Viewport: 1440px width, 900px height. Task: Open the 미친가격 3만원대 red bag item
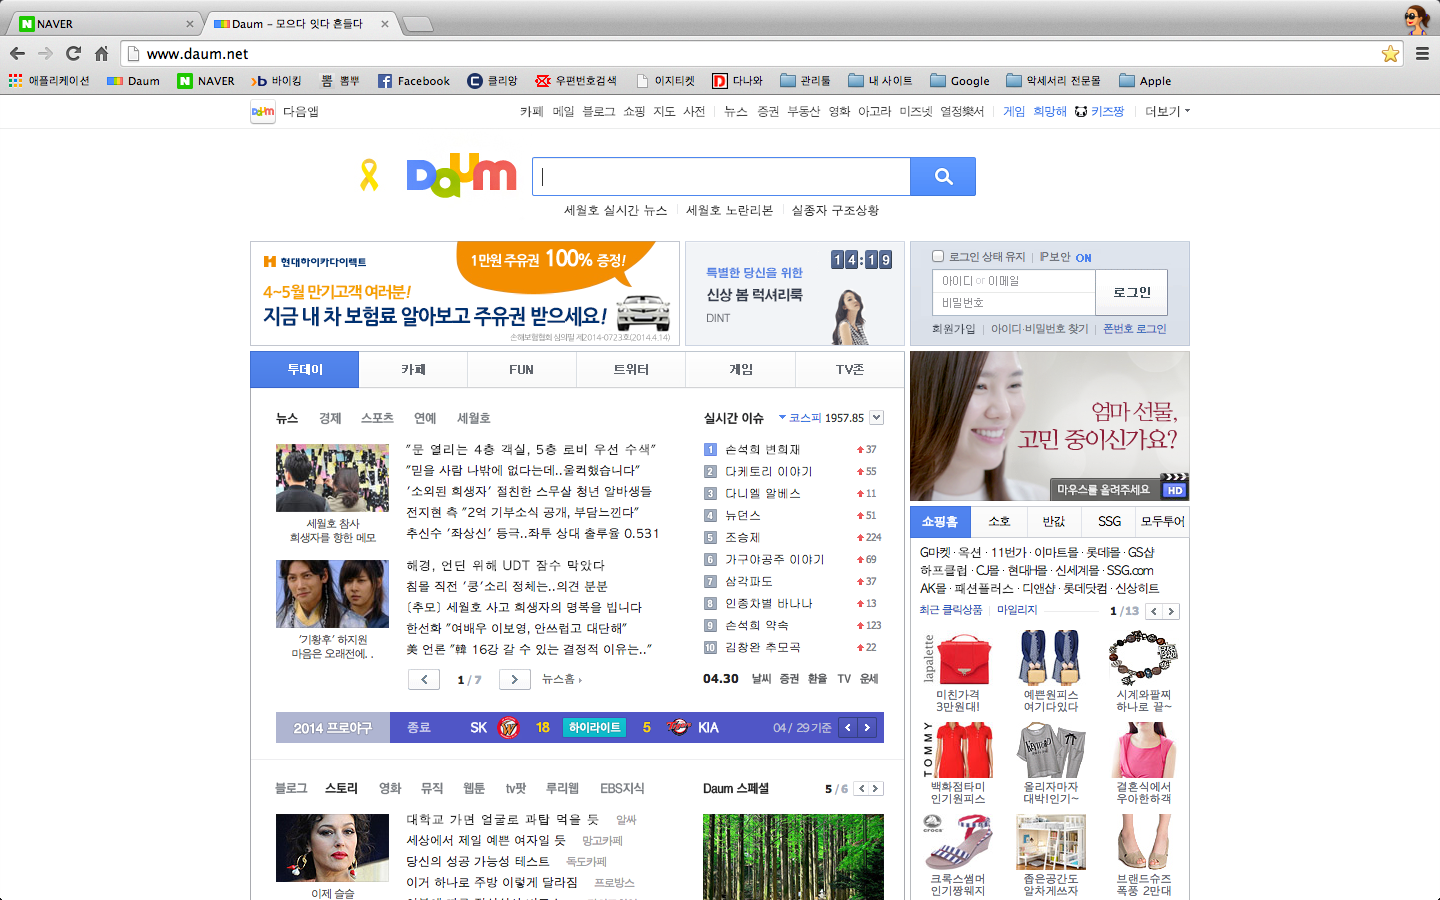point(957,671)
